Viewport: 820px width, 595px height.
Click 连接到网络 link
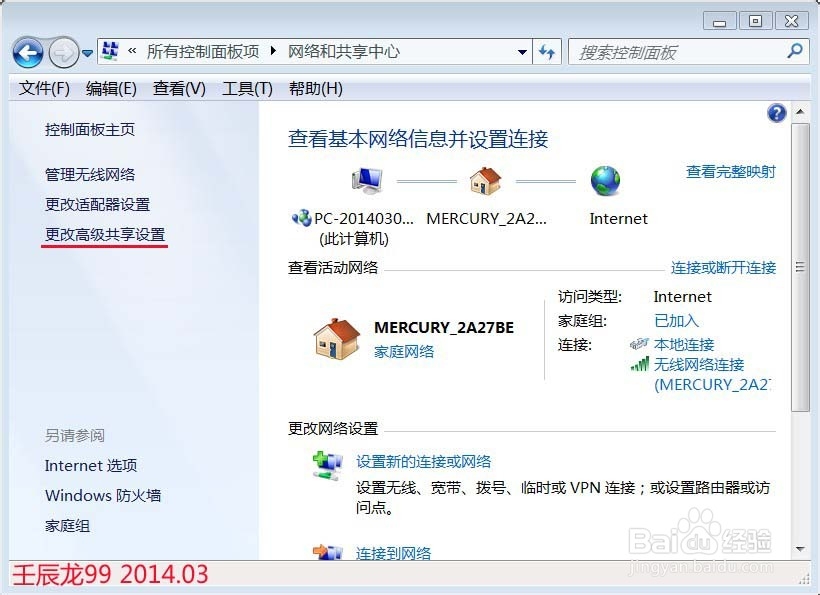click(393, 553)
